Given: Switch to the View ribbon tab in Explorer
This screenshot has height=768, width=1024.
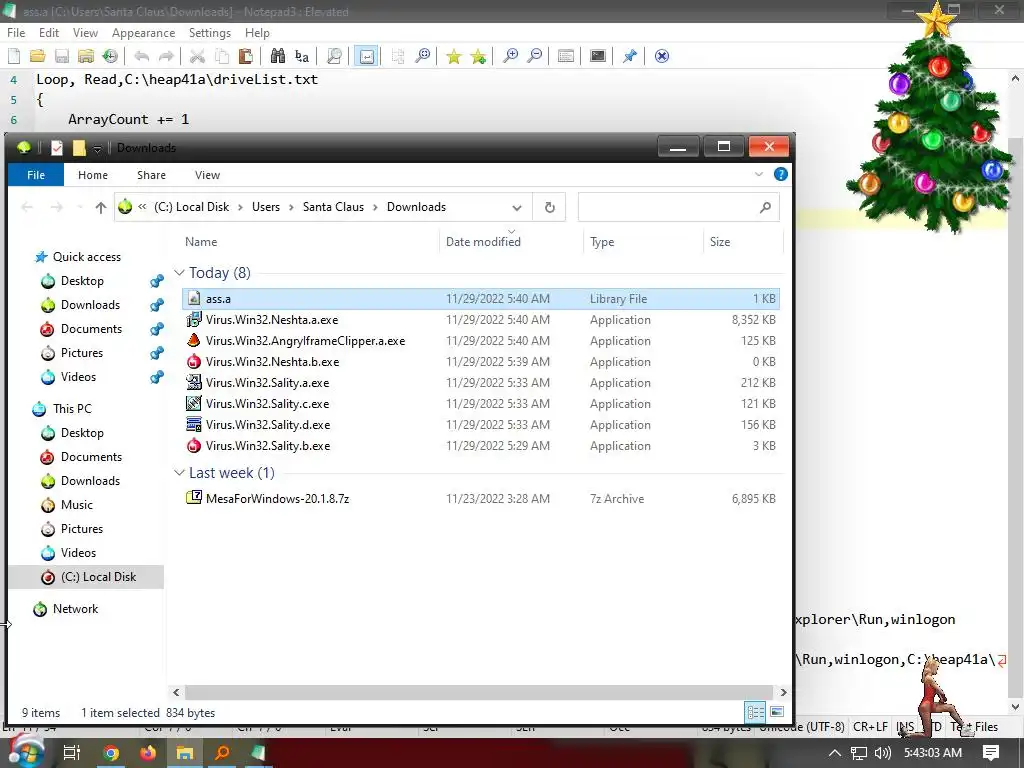Looking at the screenshot, I should coord(207,175).
